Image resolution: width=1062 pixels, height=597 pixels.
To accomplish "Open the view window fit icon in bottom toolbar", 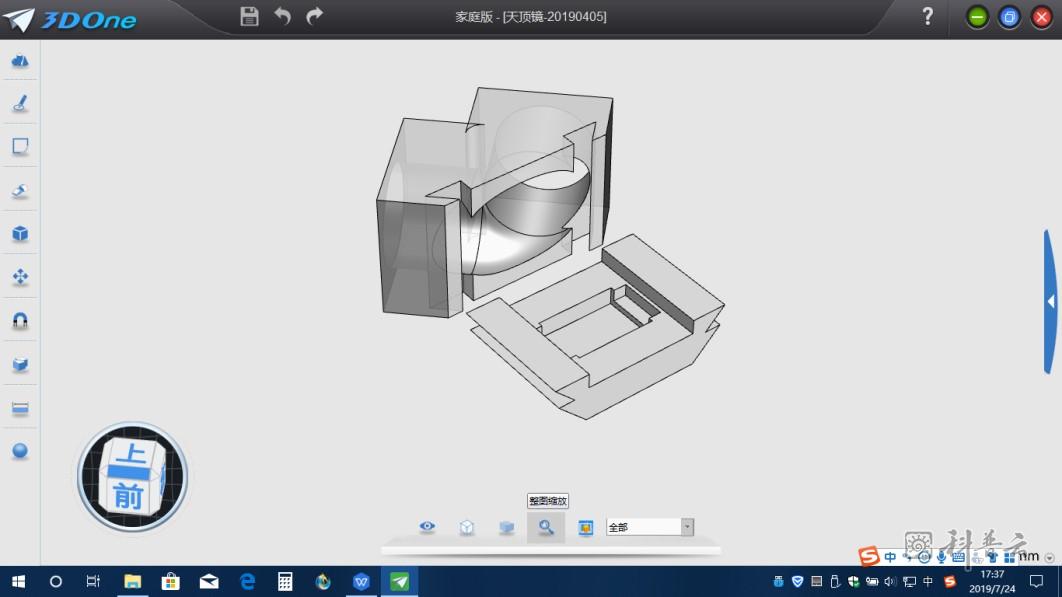I will coord(585,527).
